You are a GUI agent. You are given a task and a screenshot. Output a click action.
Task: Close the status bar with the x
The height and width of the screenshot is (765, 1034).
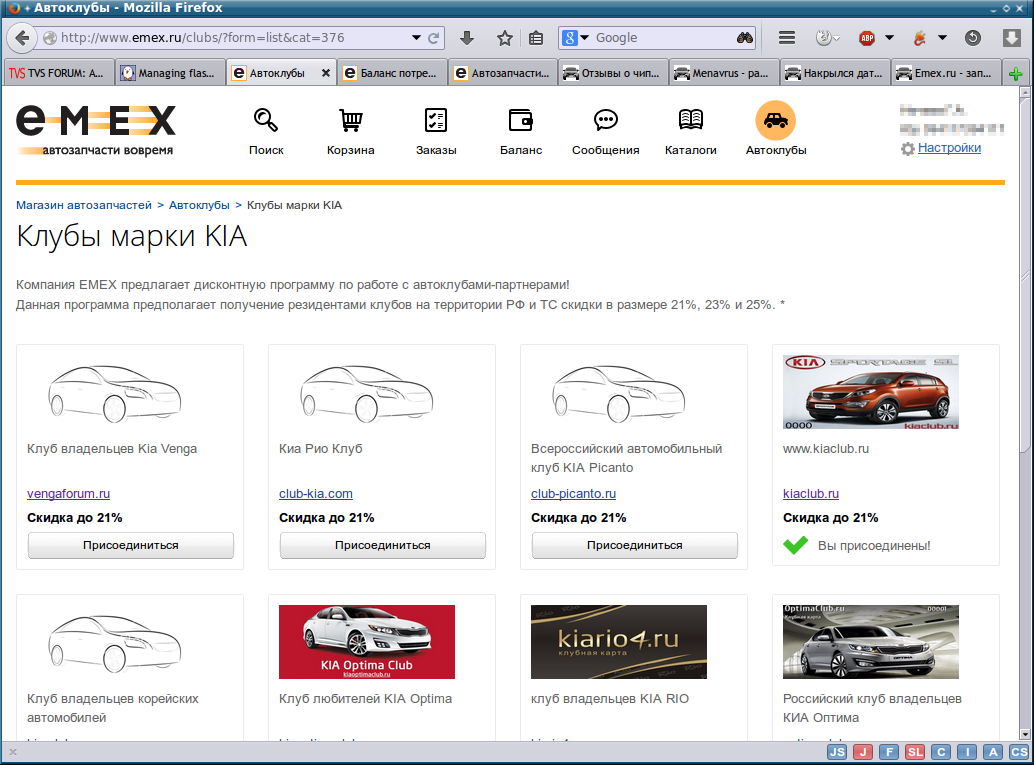click(13, 752)
